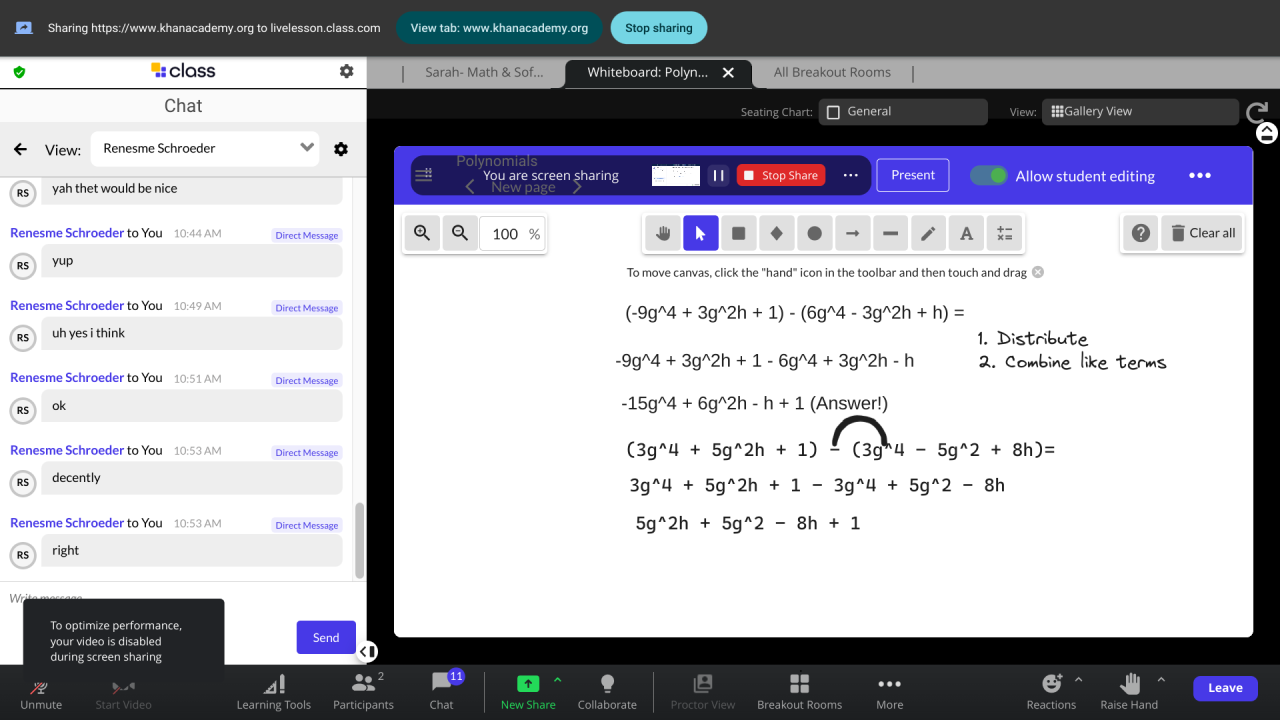
Task: Dismiss the move canvas hint
Action: [x=1038, y=272]
